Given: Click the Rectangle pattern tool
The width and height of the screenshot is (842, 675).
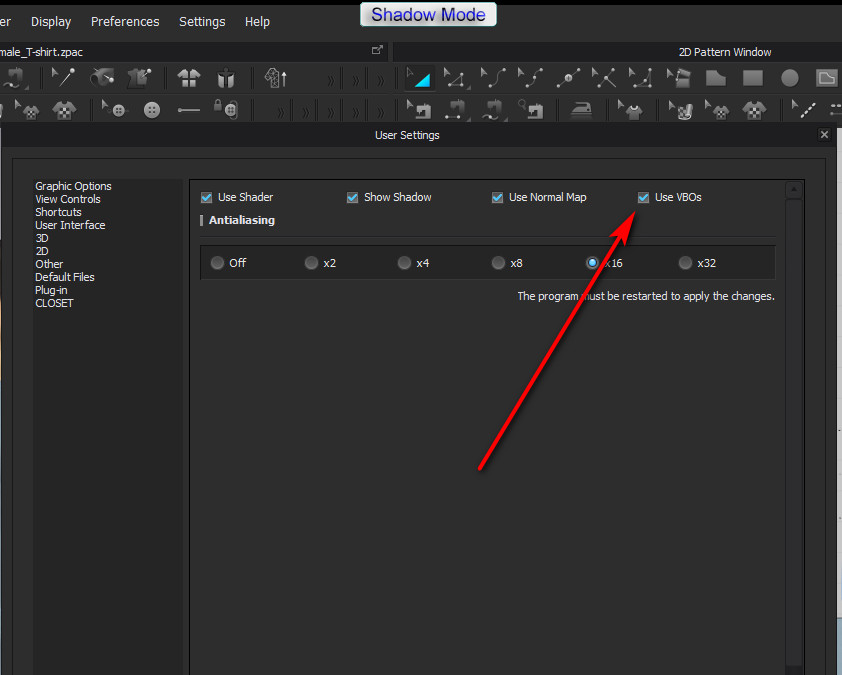Looking at the screenshot, I should coord(753,78).
